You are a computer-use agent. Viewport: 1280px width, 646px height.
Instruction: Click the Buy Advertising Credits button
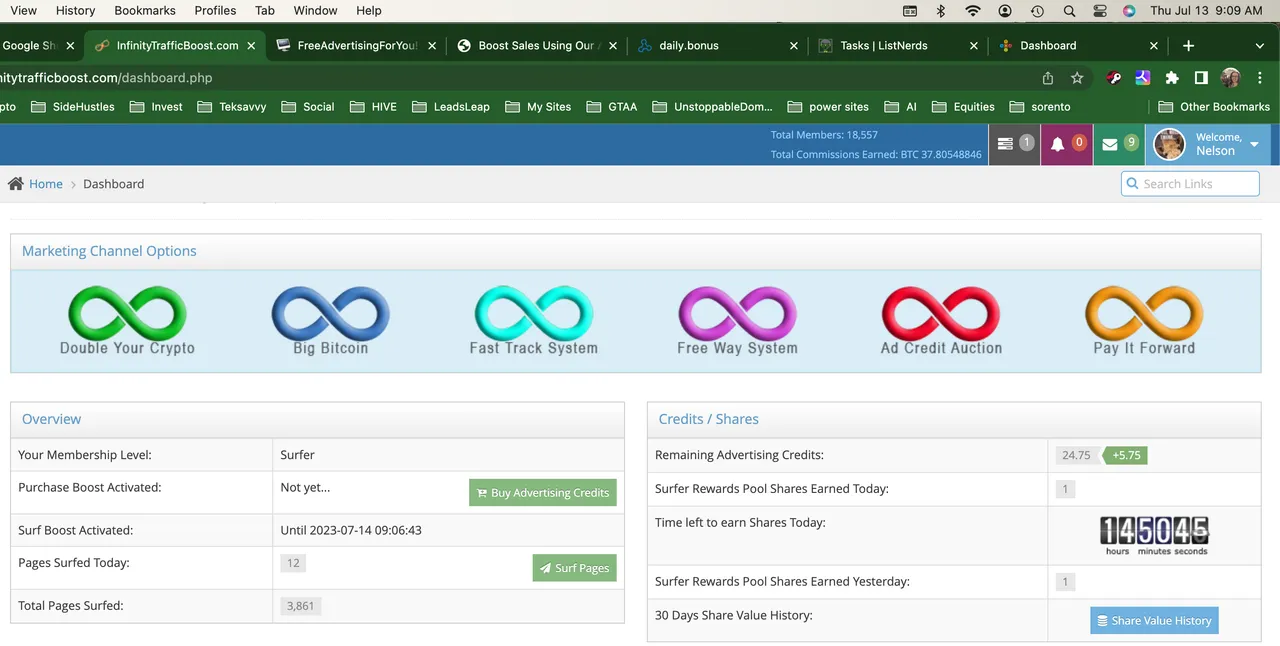tap(543, 492)
